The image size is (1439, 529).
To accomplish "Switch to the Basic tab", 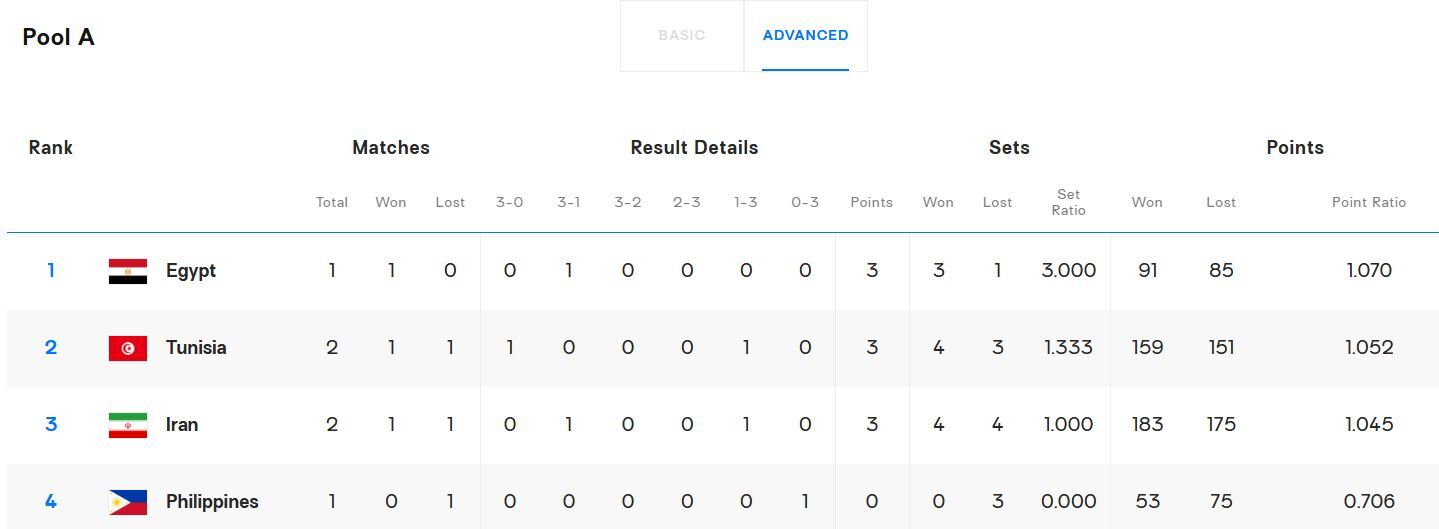I will click(682, 36).
